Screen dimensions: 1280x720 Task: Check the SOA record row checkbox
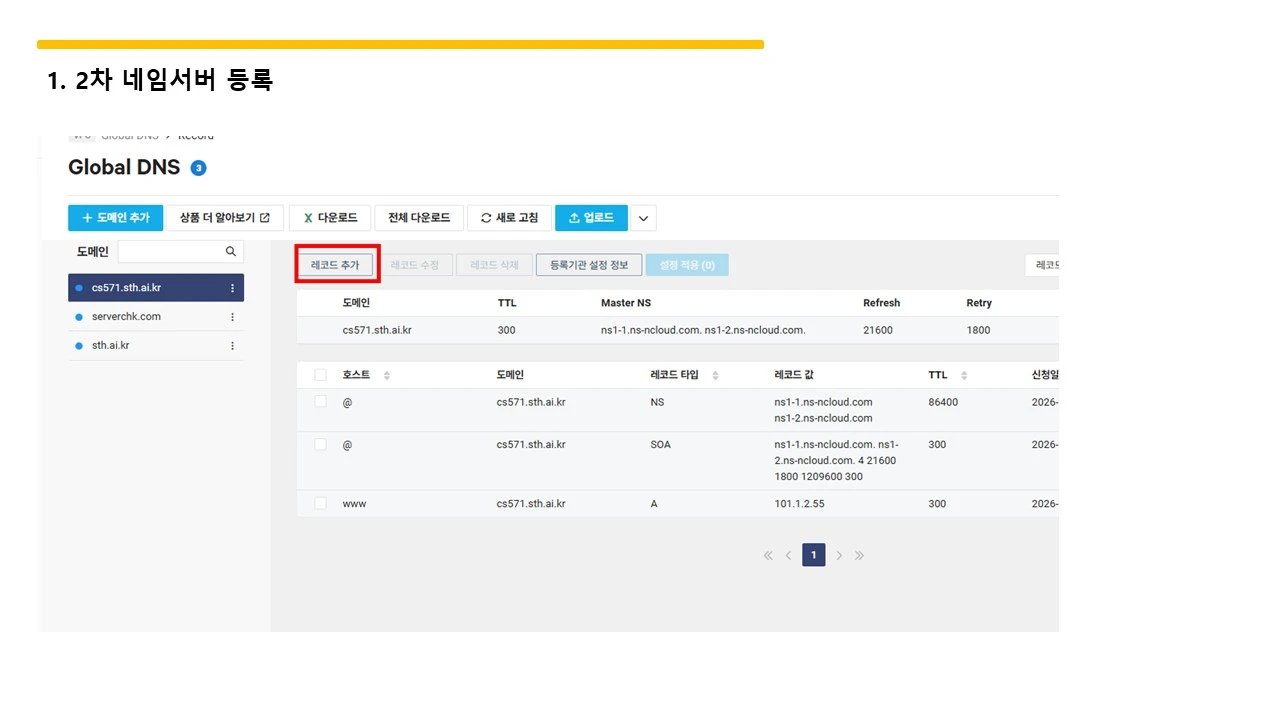(321, 445)
